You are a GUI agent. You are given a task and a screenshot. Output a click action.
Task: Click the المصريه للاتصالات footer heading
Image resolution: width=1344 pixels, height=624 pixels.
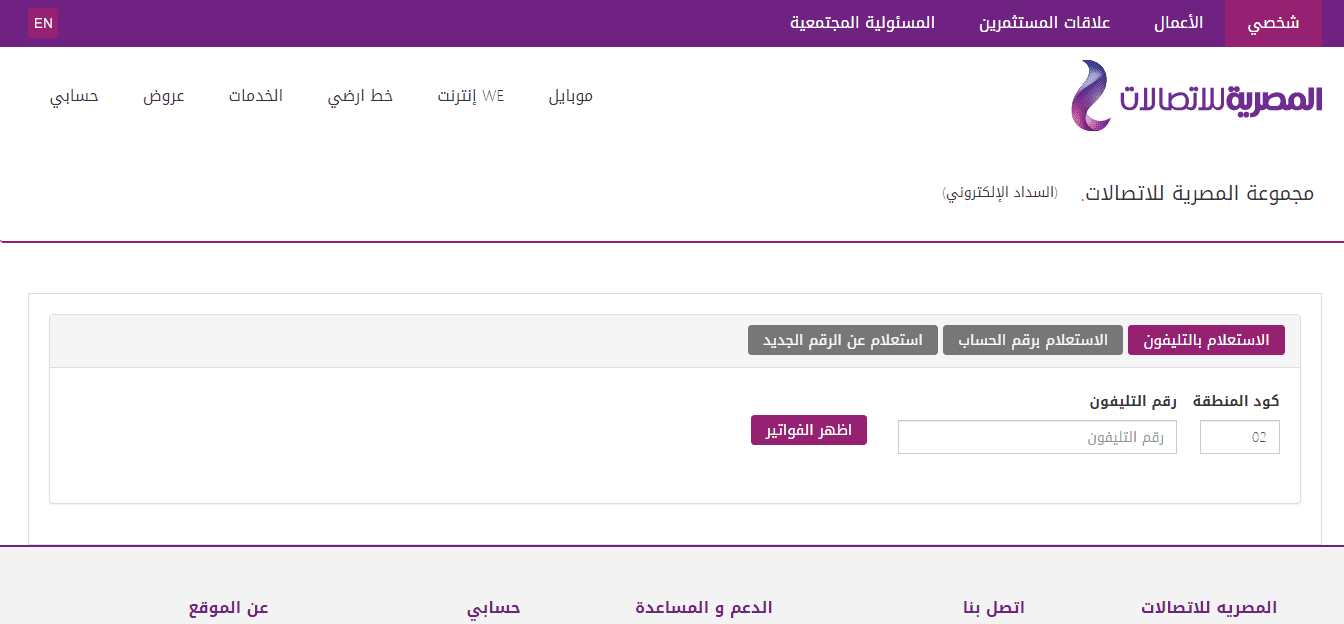click(x=1209, y=607)
